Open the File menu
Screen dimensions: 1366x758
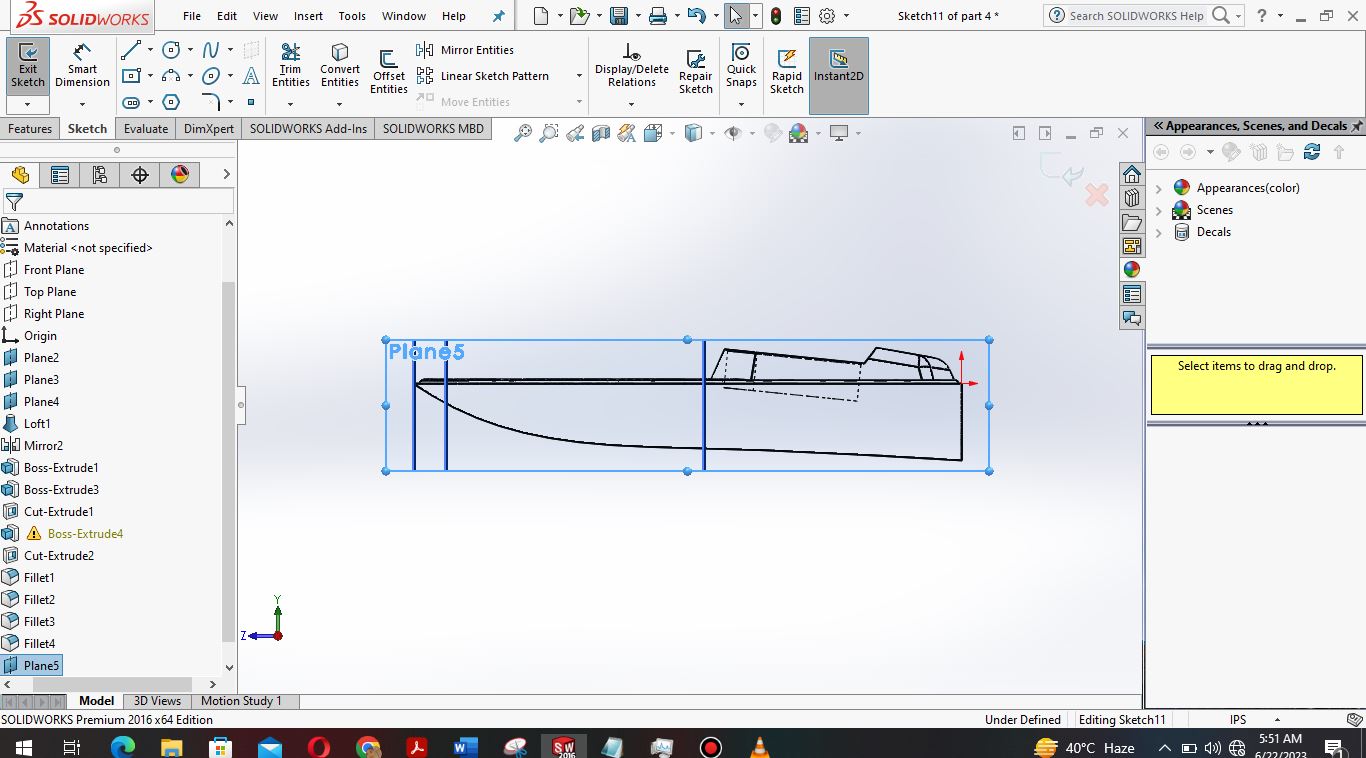(192, 16)
